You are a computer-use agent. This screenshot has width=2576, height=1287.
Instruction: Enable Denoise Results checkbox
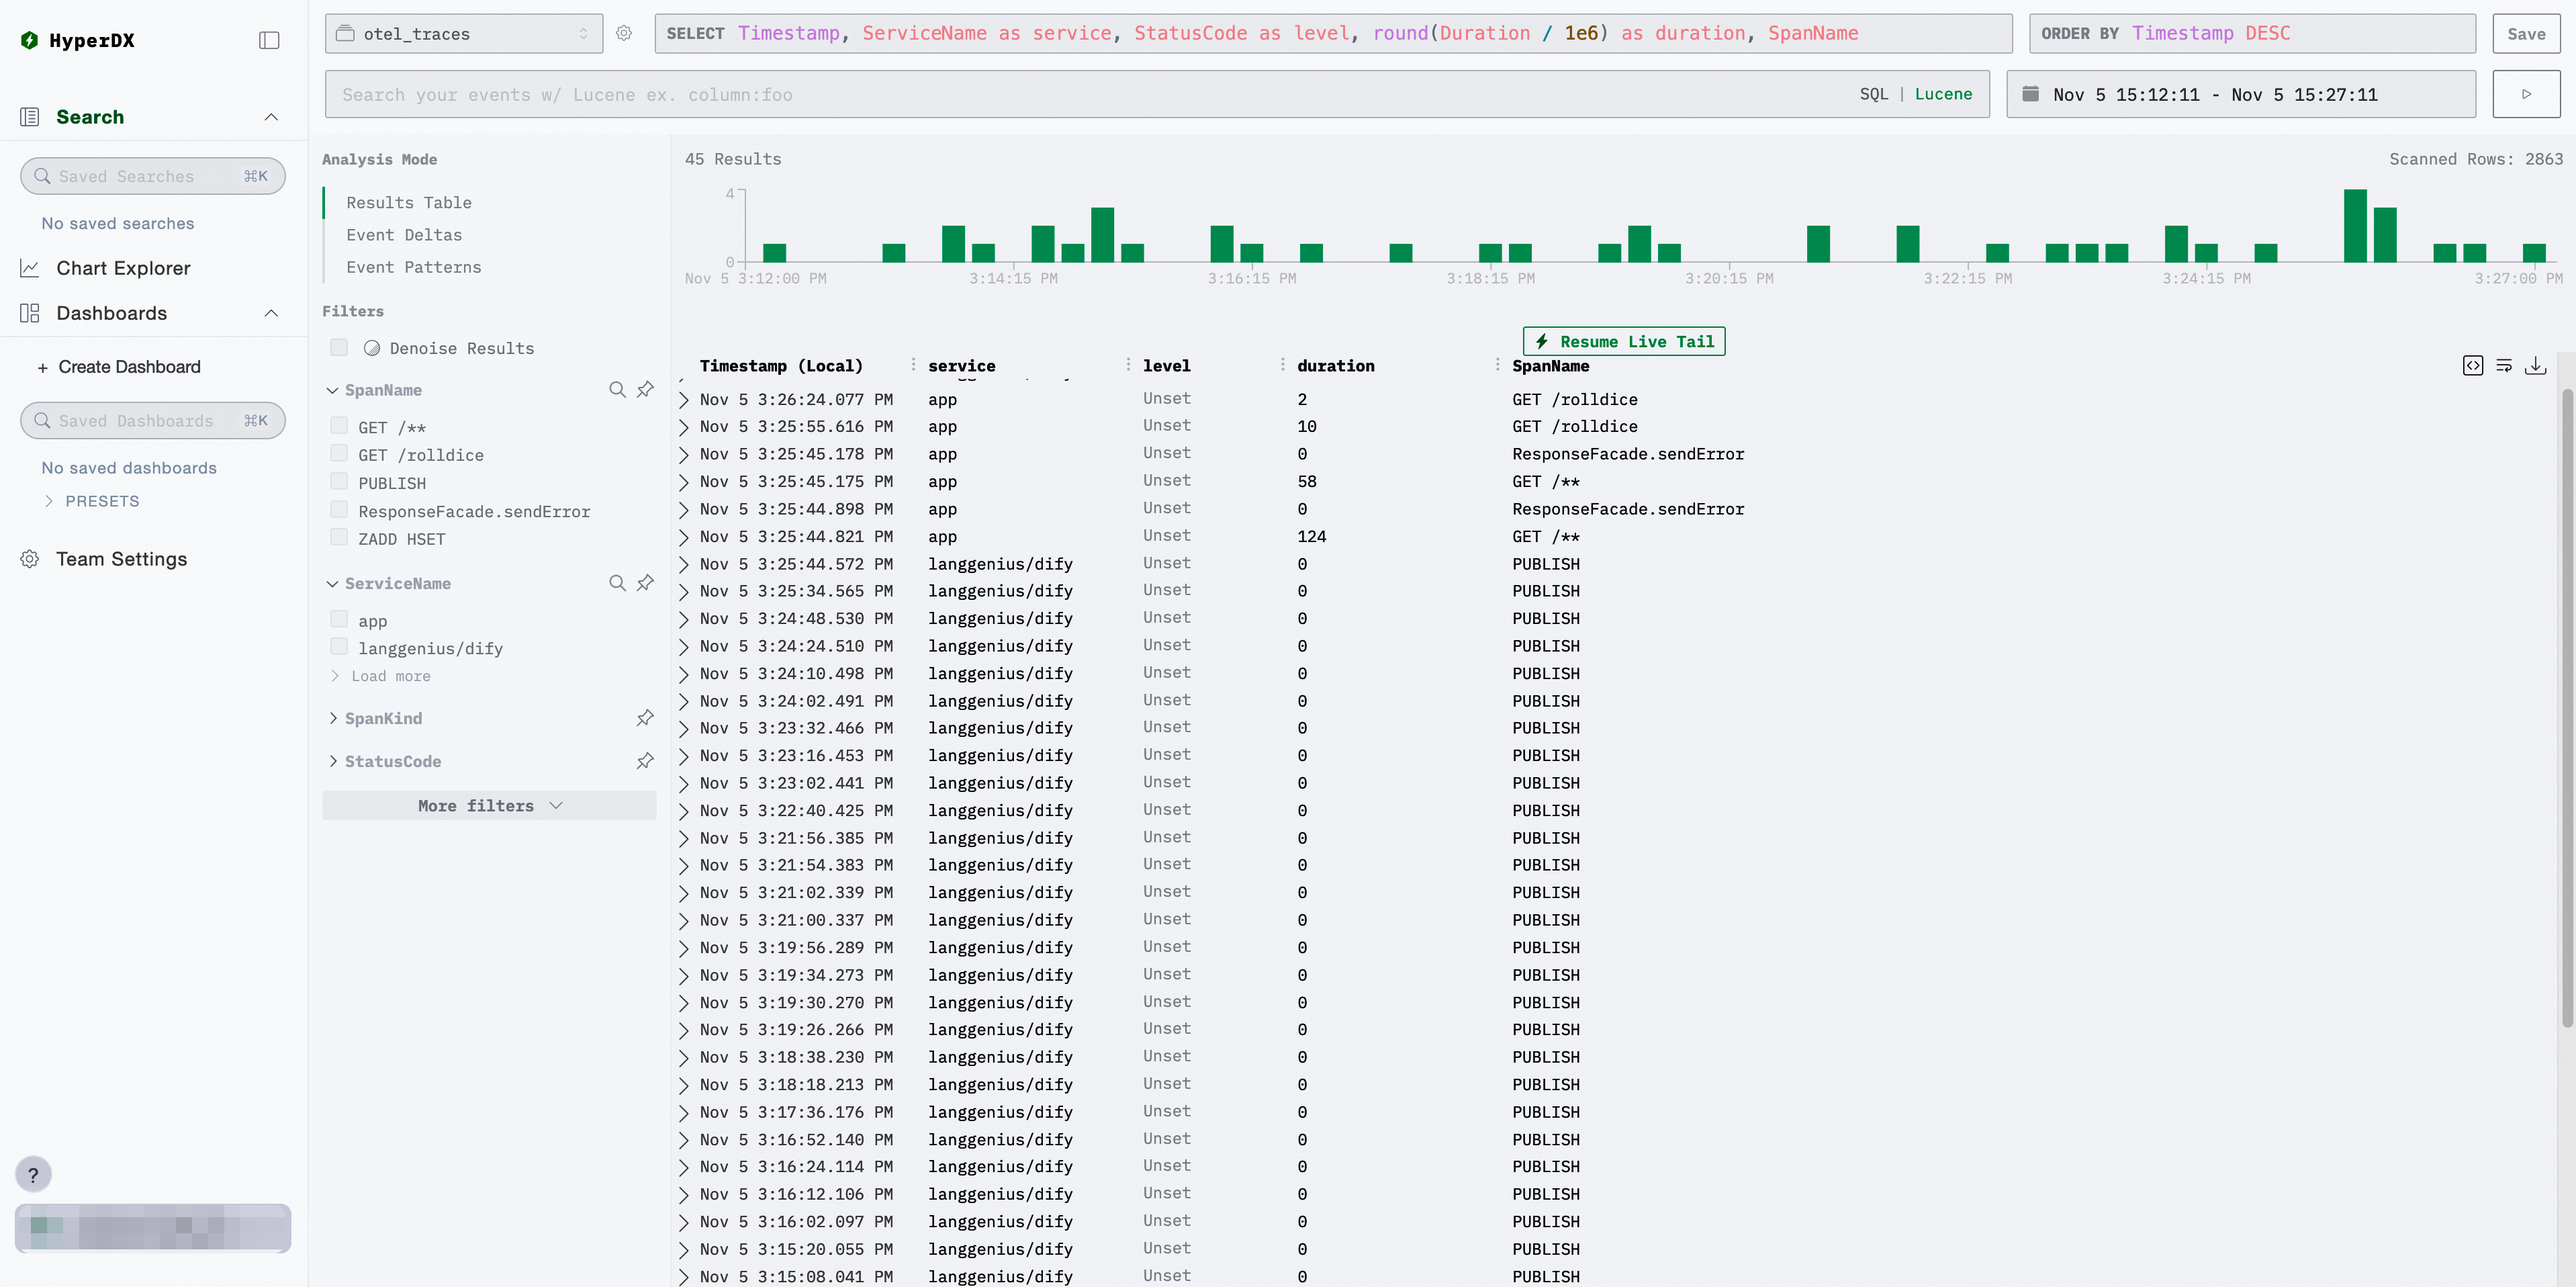click(339, 348)
